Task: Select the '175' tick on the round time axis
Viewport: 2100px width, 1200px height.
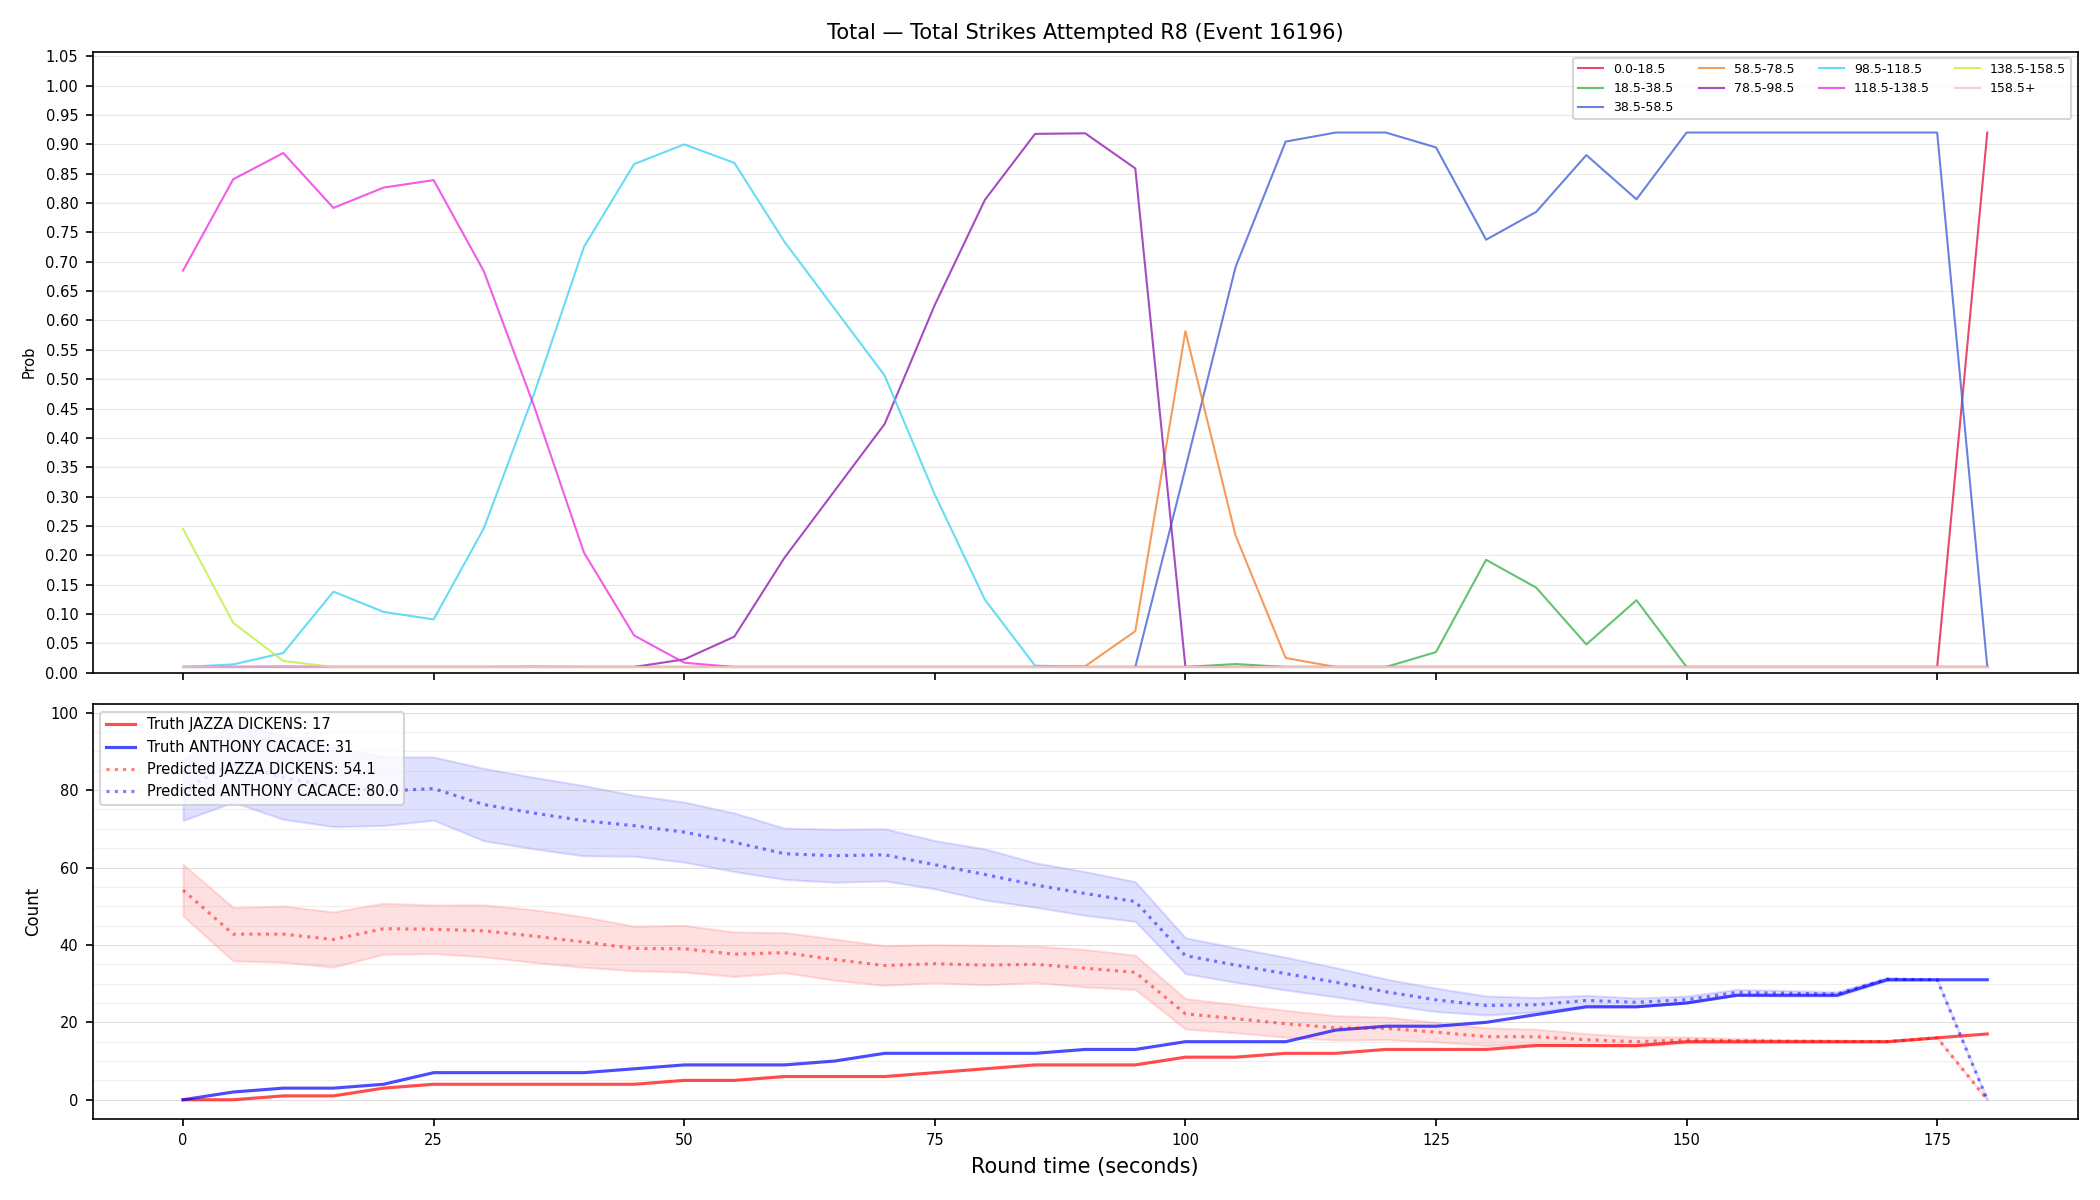Action: point(1937,1139)
